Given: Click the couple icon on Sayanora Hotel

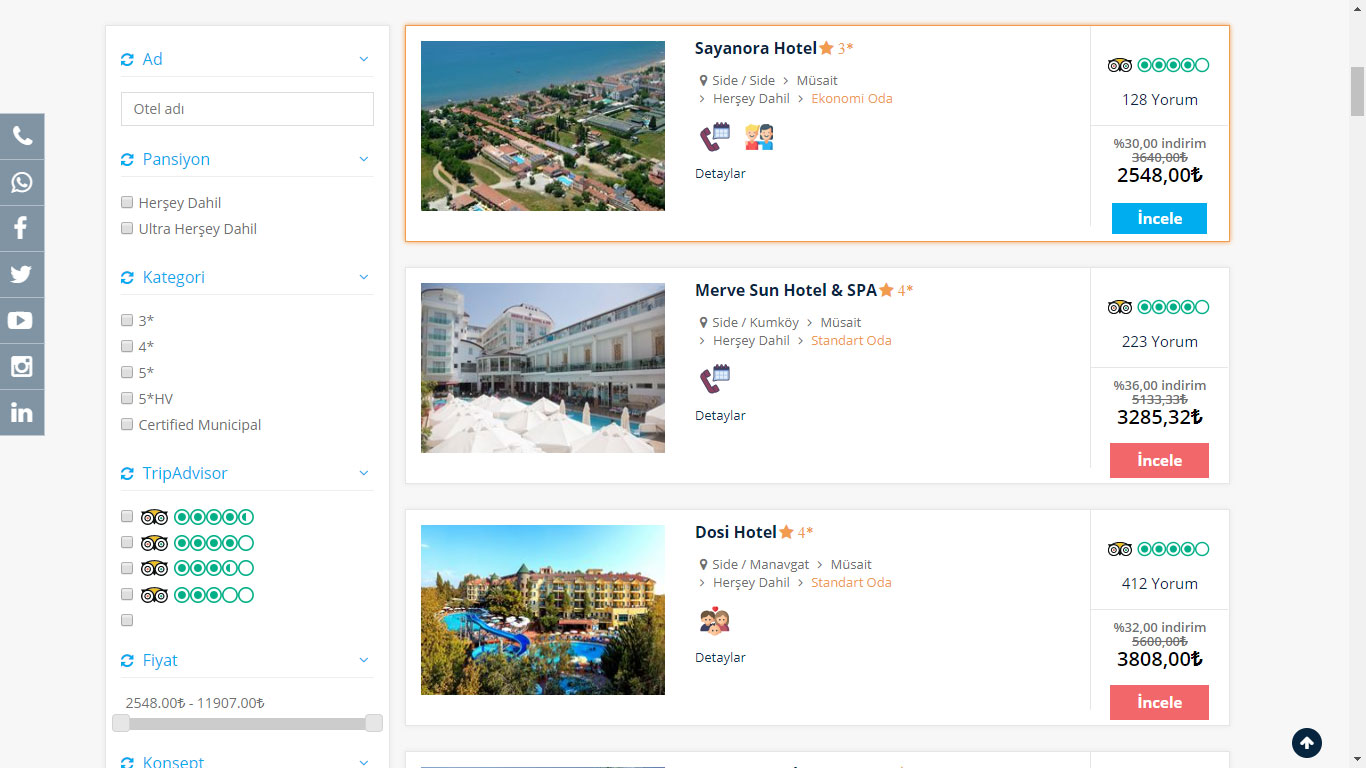Looking at the screenshot, I should coord(759,137).
